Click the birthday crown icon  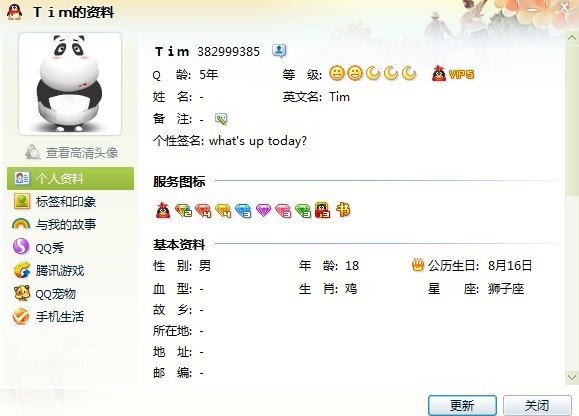click(418, 265)
